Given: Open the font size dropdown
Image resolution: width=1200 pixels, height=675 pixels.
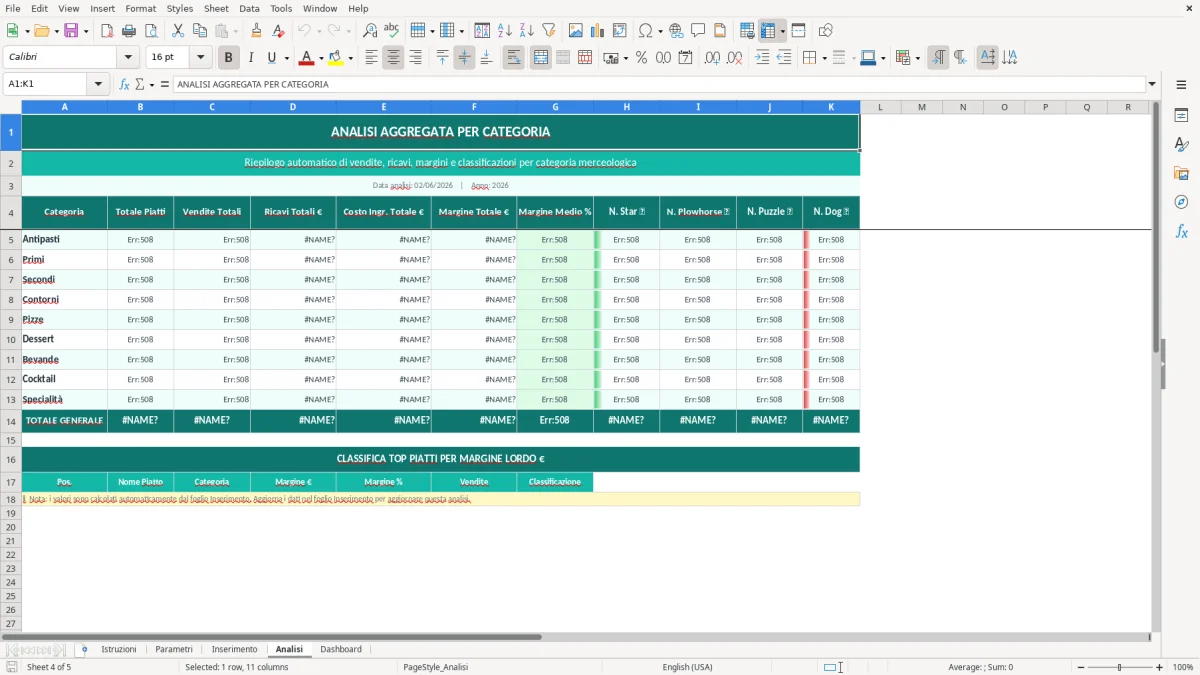Looking at the screenshot, I should [x=201, y=58].
